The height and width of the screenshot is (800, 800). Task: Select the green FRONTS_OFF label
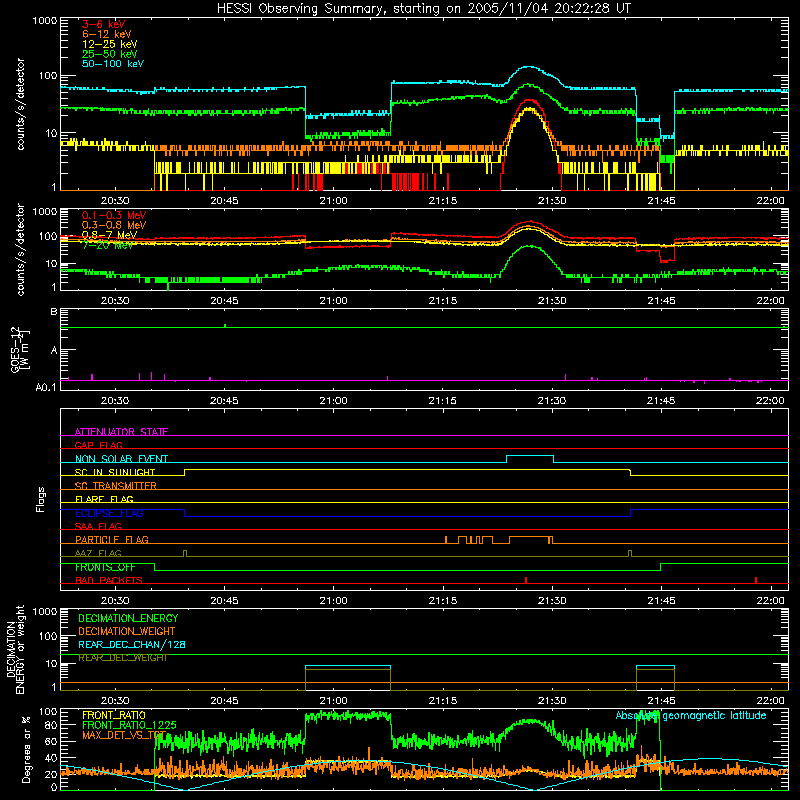(105, 567)
